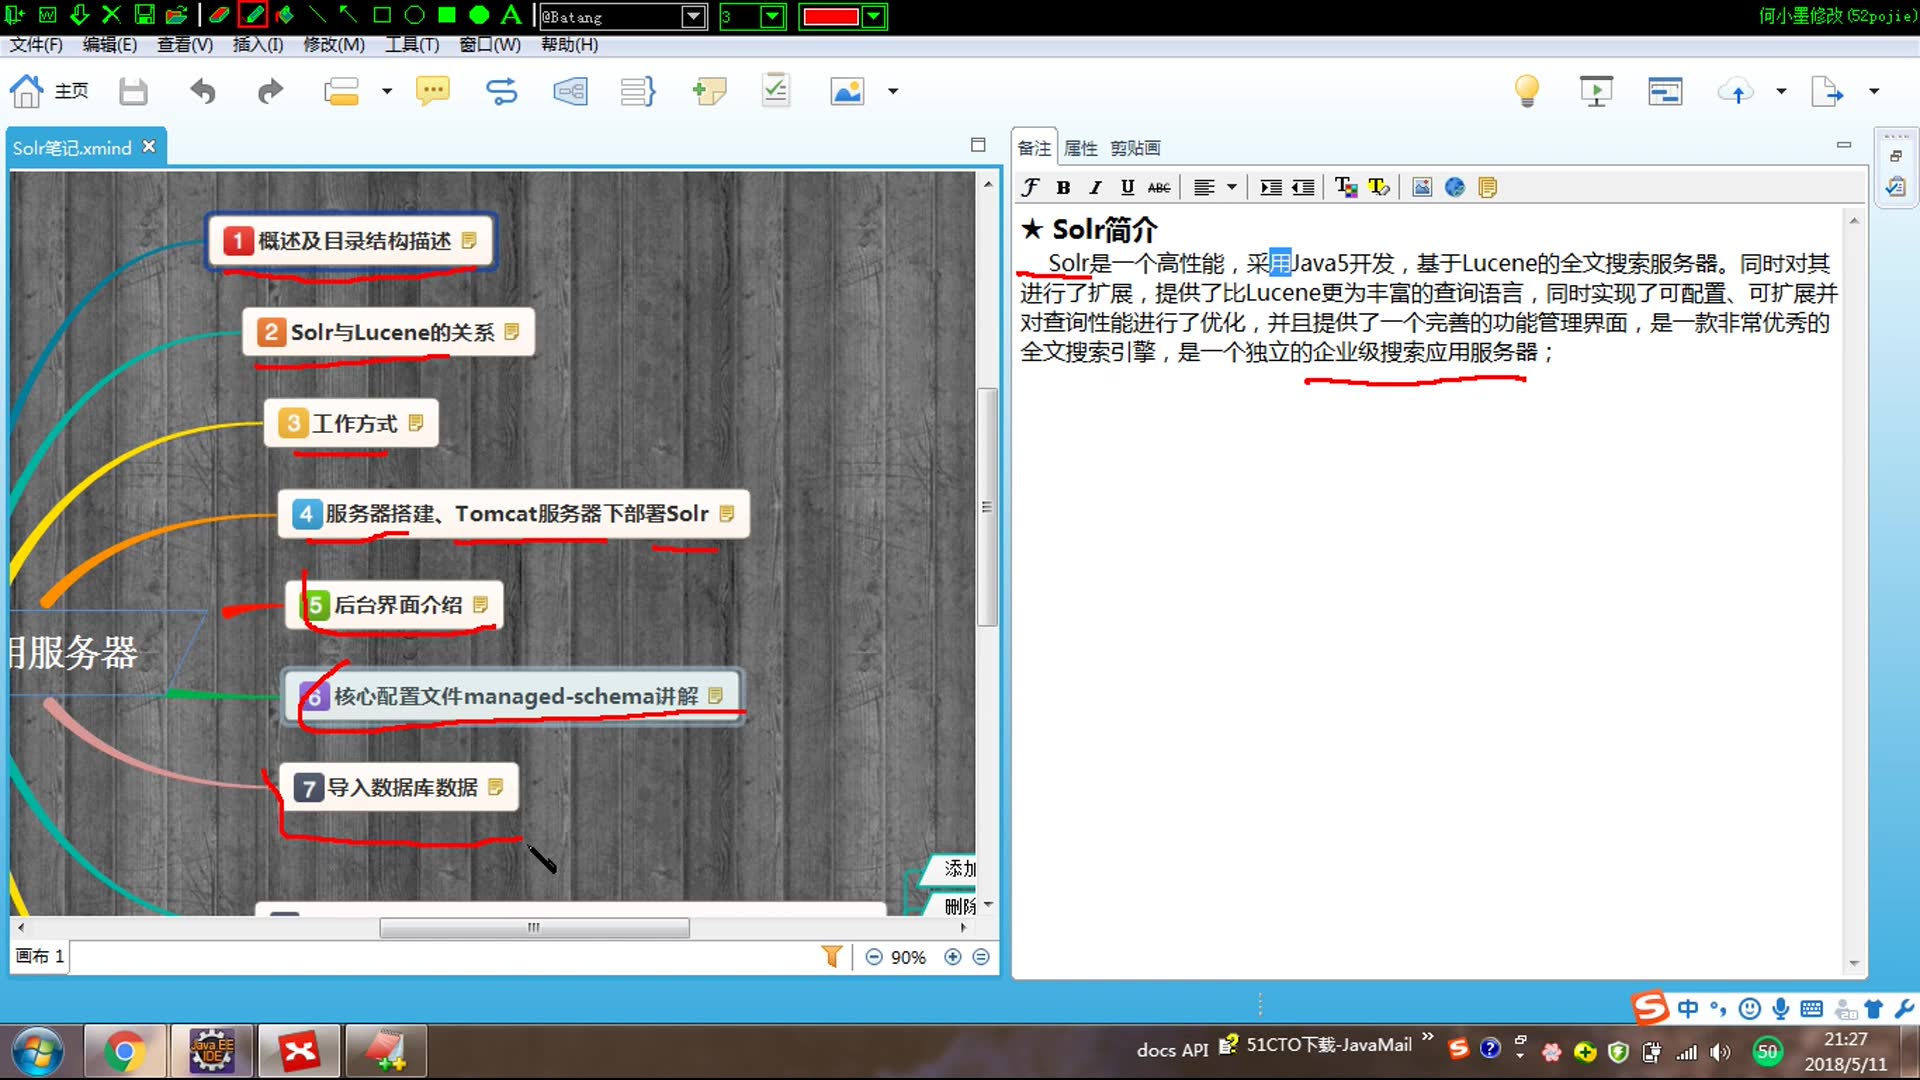Image resolution: width=1920 pixels, height=1080 pixels.
Task: Select topic 导入数据库数据
Action: click(x=400, y=788)
